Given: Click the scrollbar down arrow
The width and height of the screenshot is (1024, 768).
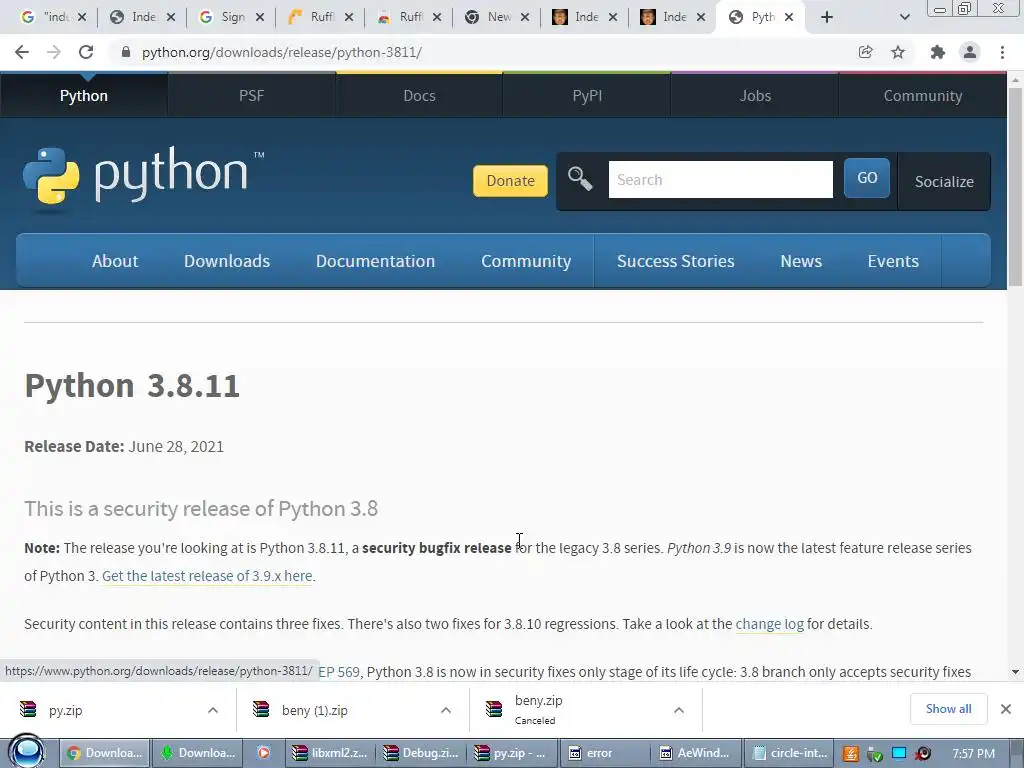Looking at the screenshot, I should (x=1015, y=671).
